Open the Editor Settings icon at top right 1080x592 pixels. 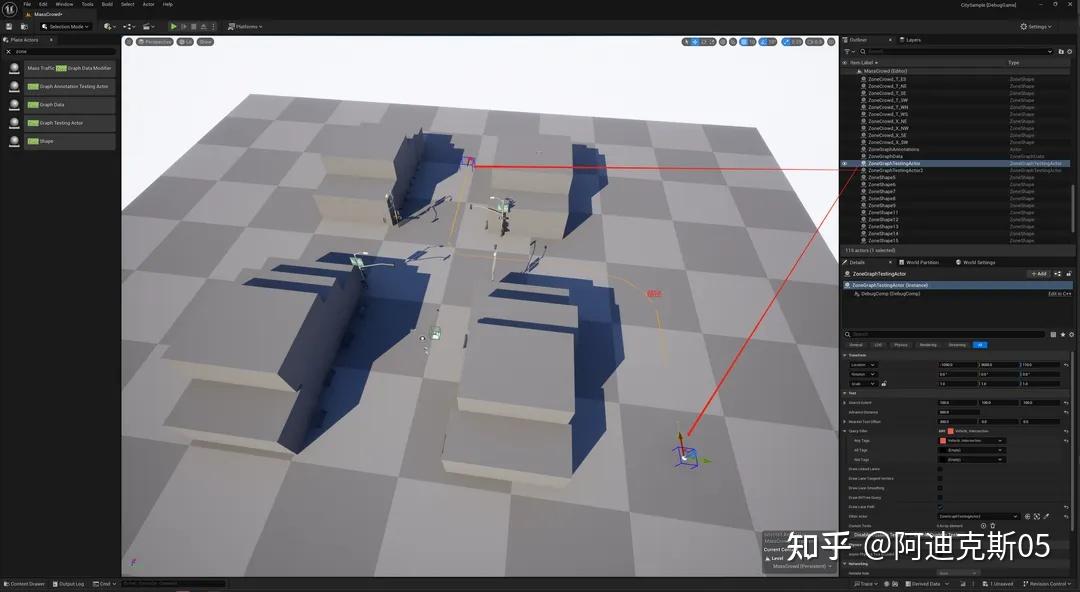tap(1036, 26)
